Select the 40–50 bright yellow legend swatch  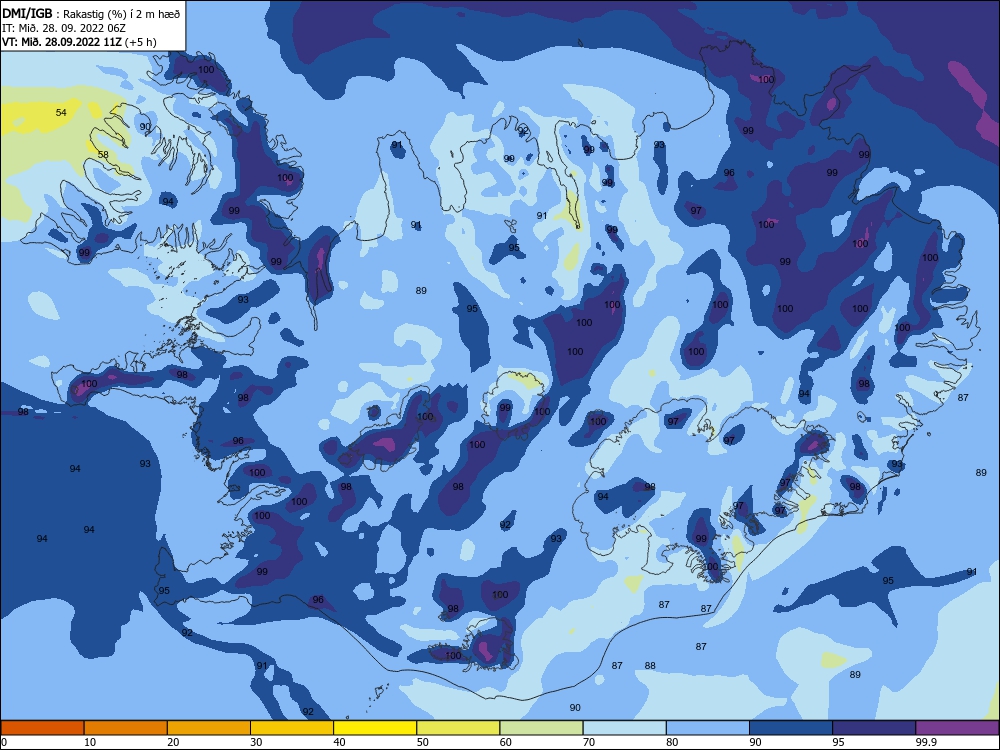coord(375,728)
